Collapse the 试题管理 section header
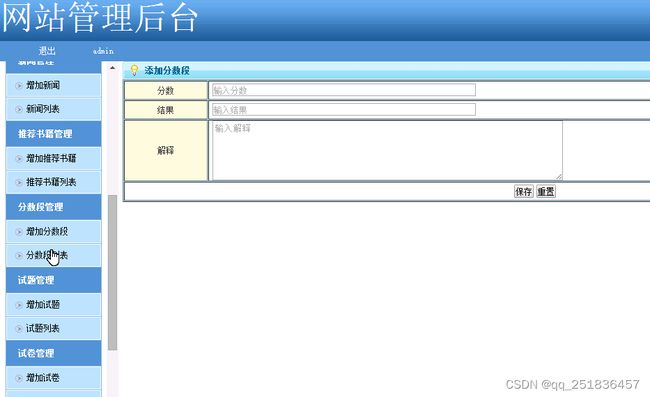650x397 pixels. point(53,280)
